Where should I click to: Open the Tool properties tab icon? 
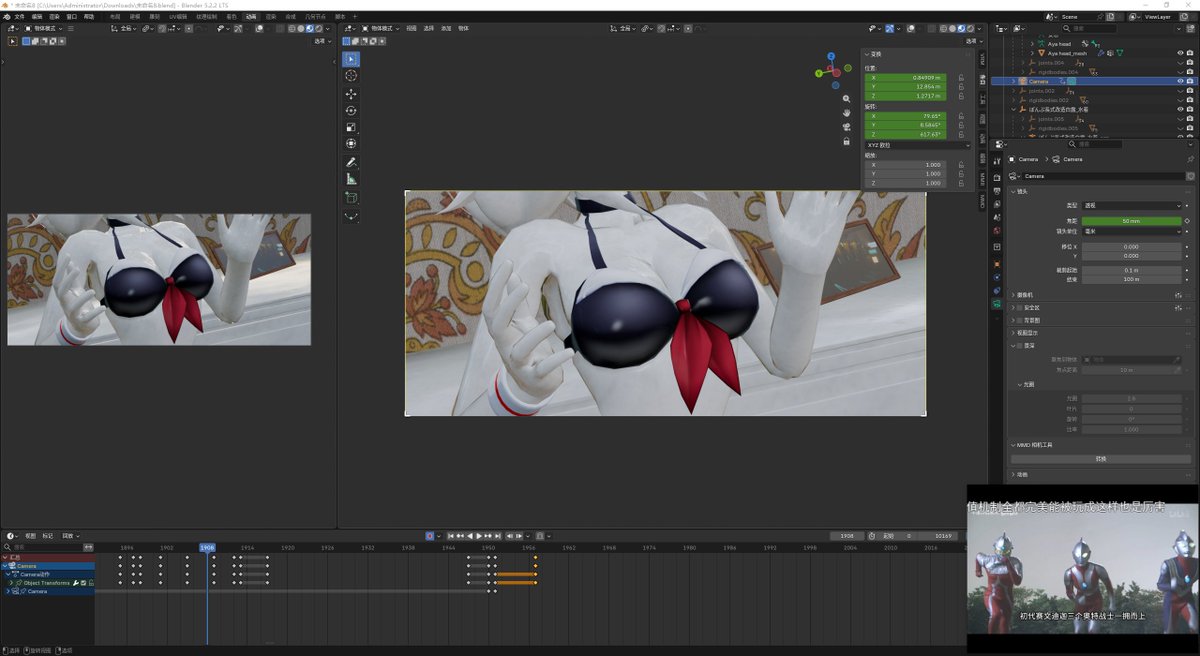tap(996, 160)
